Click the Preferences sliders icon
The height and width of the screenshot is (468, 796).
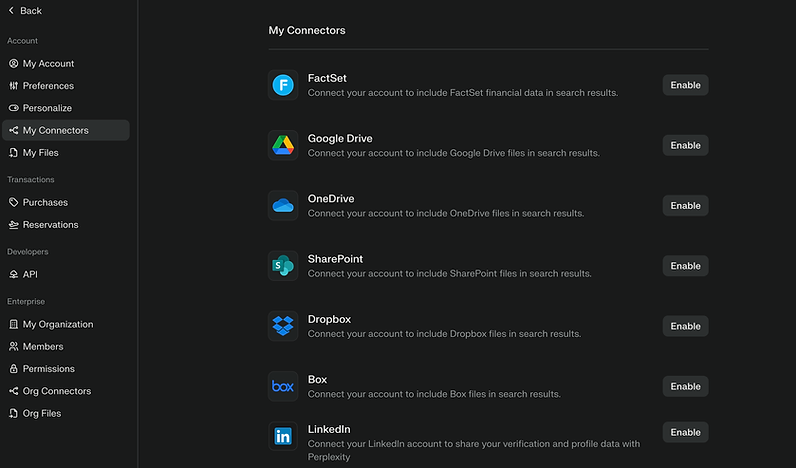(14, 86)
